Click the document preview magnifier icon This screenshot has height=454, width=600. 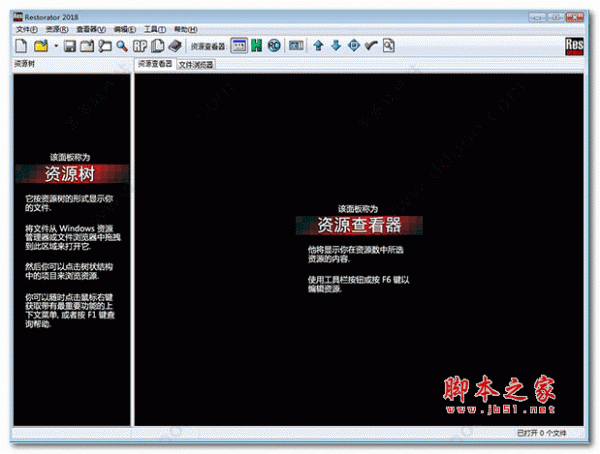pos(388,46)
